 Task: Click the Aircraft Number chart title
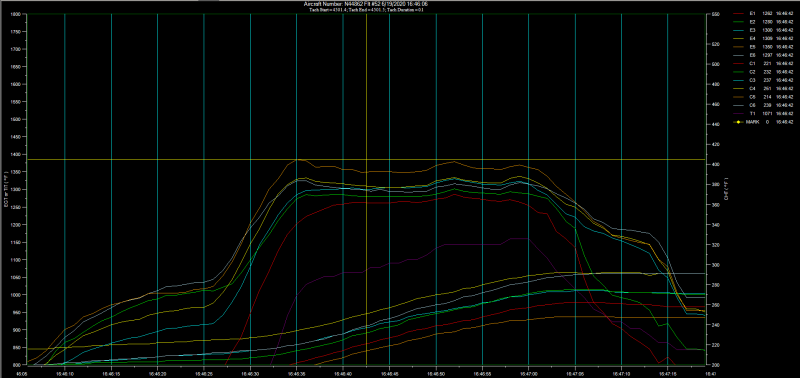point(365,4)
